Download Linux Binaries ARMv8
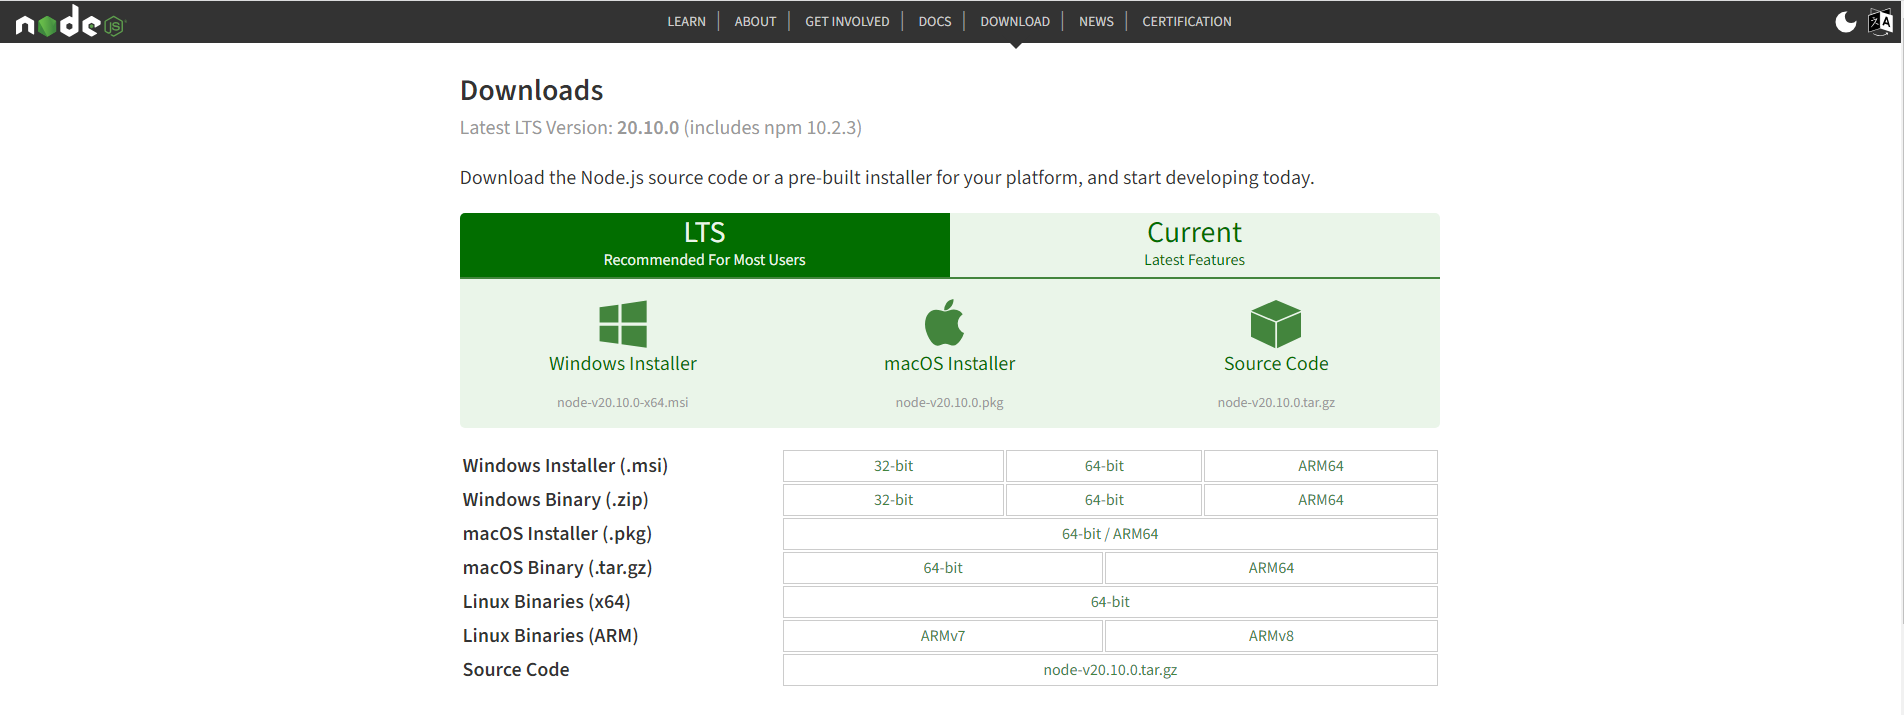1904x715 pixels. pos(1271,636)
